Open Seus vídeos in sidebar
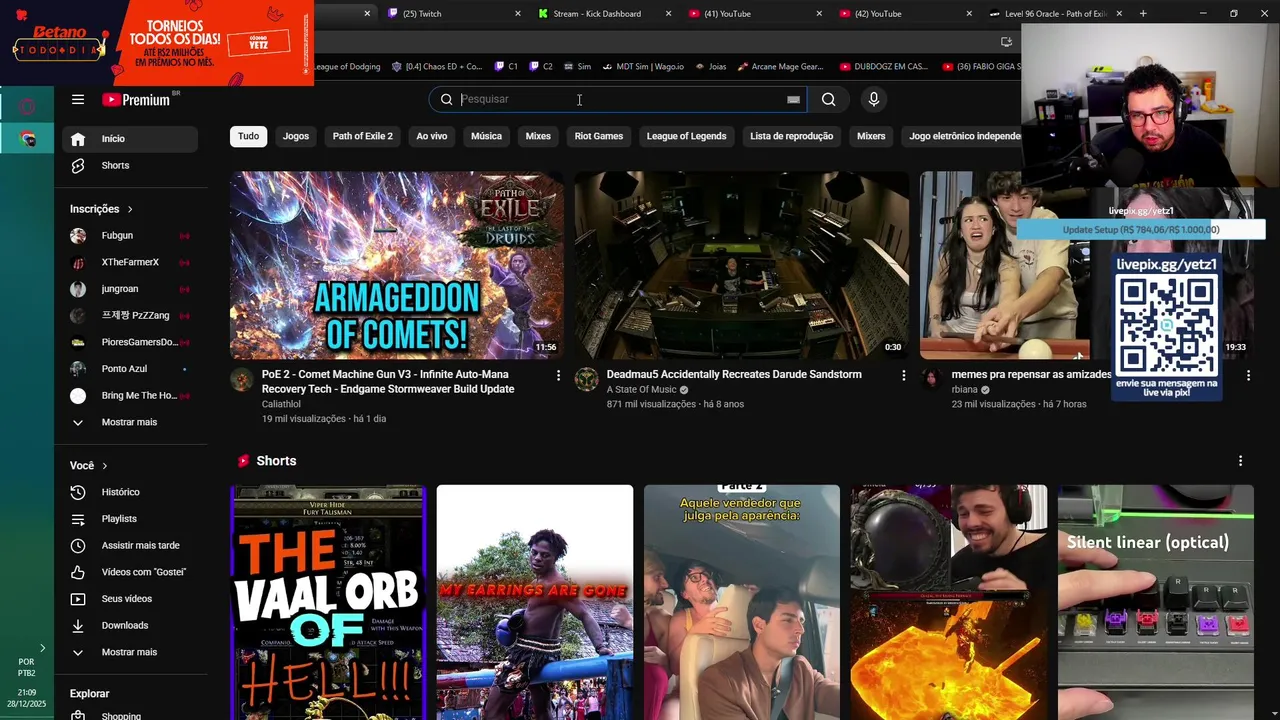This screenshot has width=1280, height=720. tap(130, 599)
